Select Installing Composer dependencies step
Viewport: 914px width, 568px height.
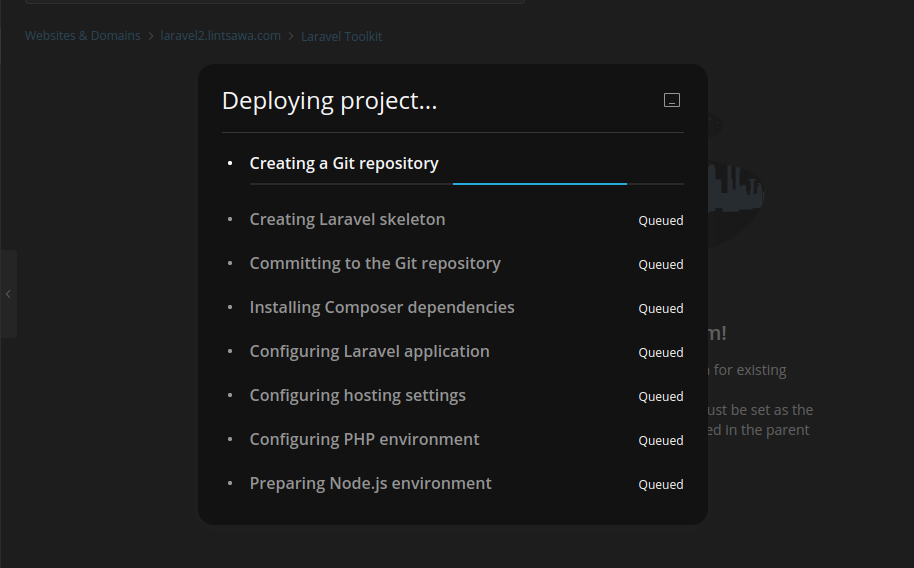382,307
